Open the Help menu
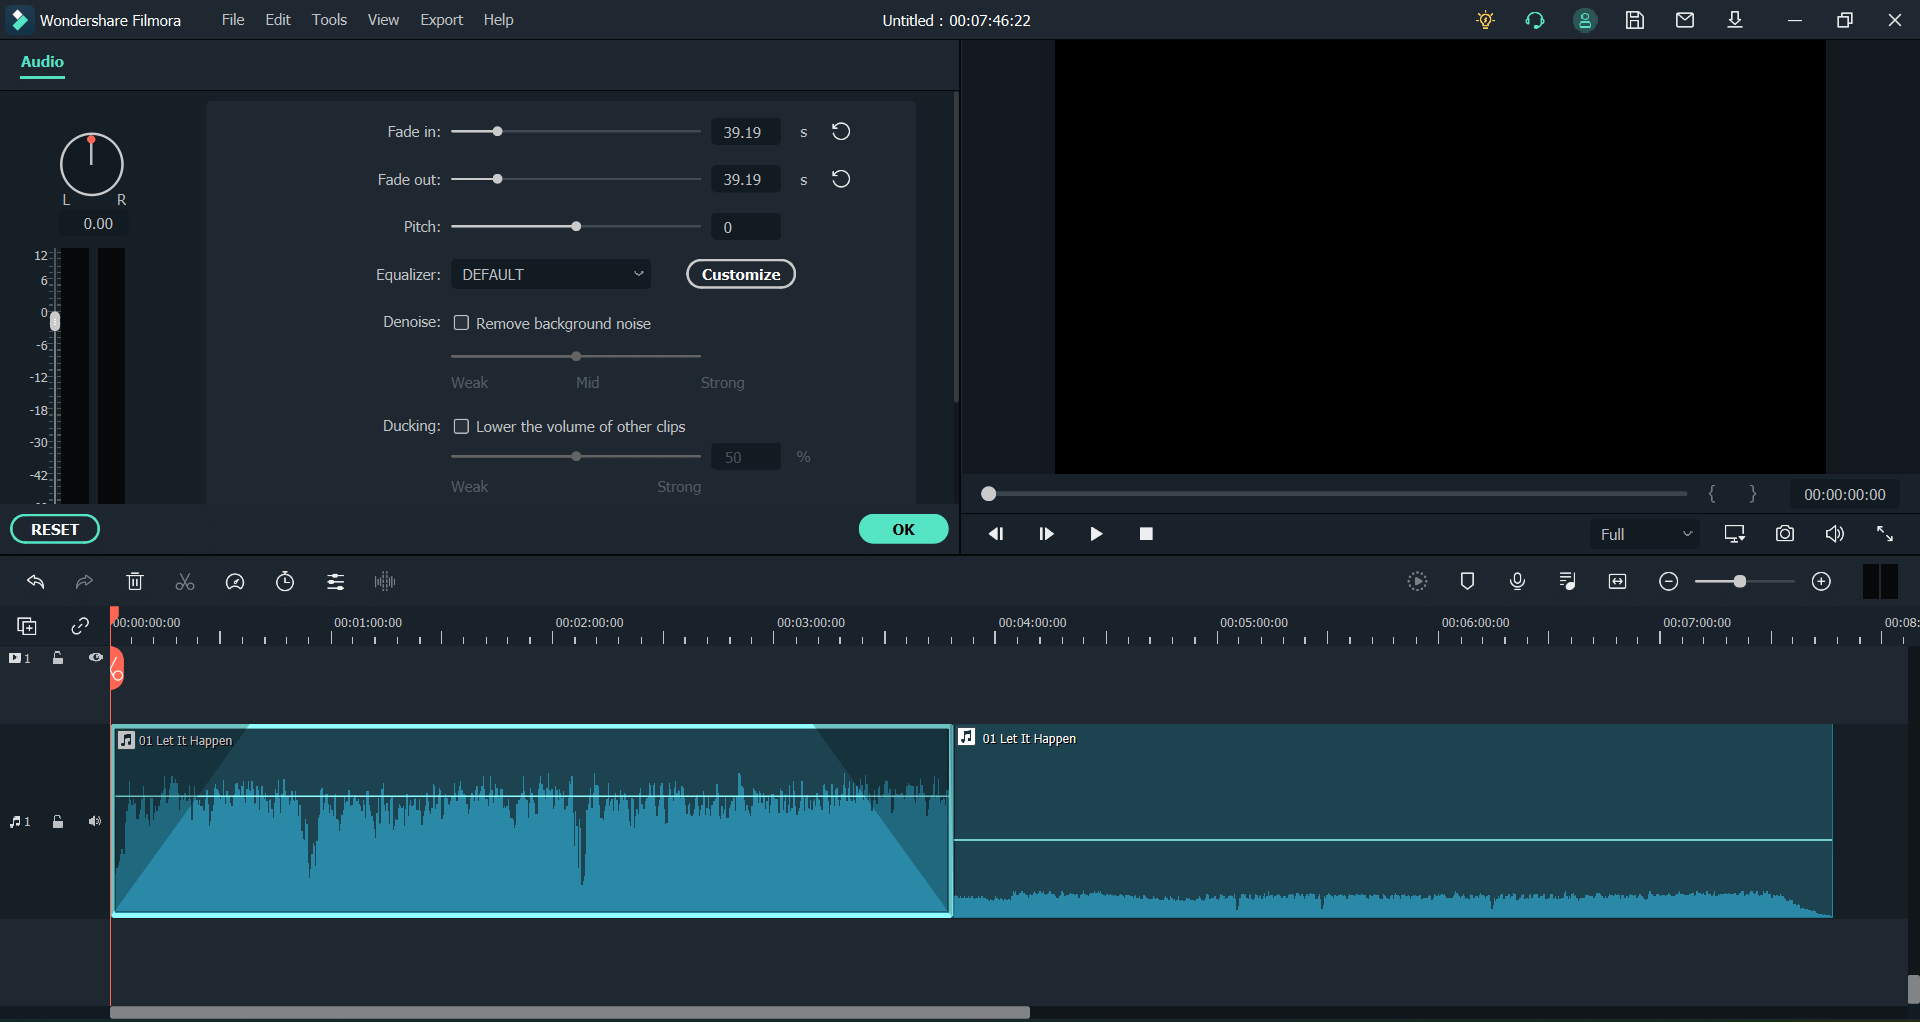1920x1022 pixels. pyautogui.click(x=498, y=20)
